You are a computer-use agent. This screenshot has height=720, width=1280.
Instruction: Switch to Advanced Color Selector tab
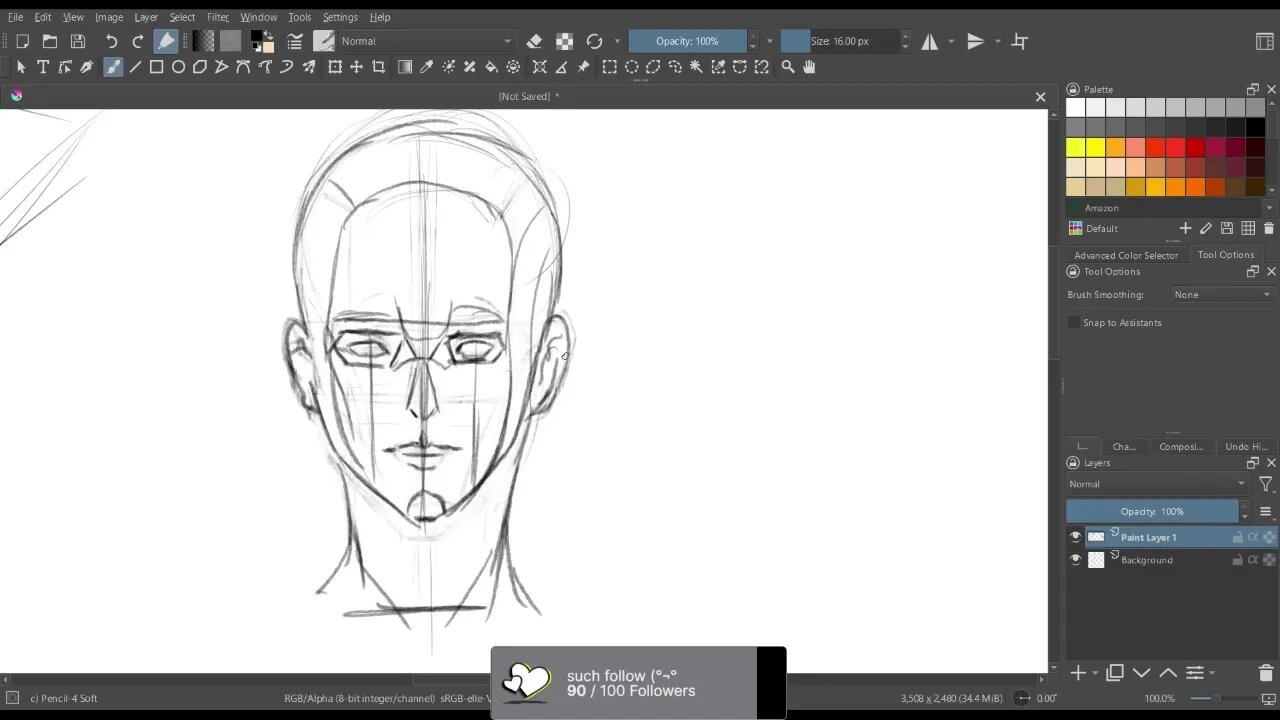click(1126, 255)
